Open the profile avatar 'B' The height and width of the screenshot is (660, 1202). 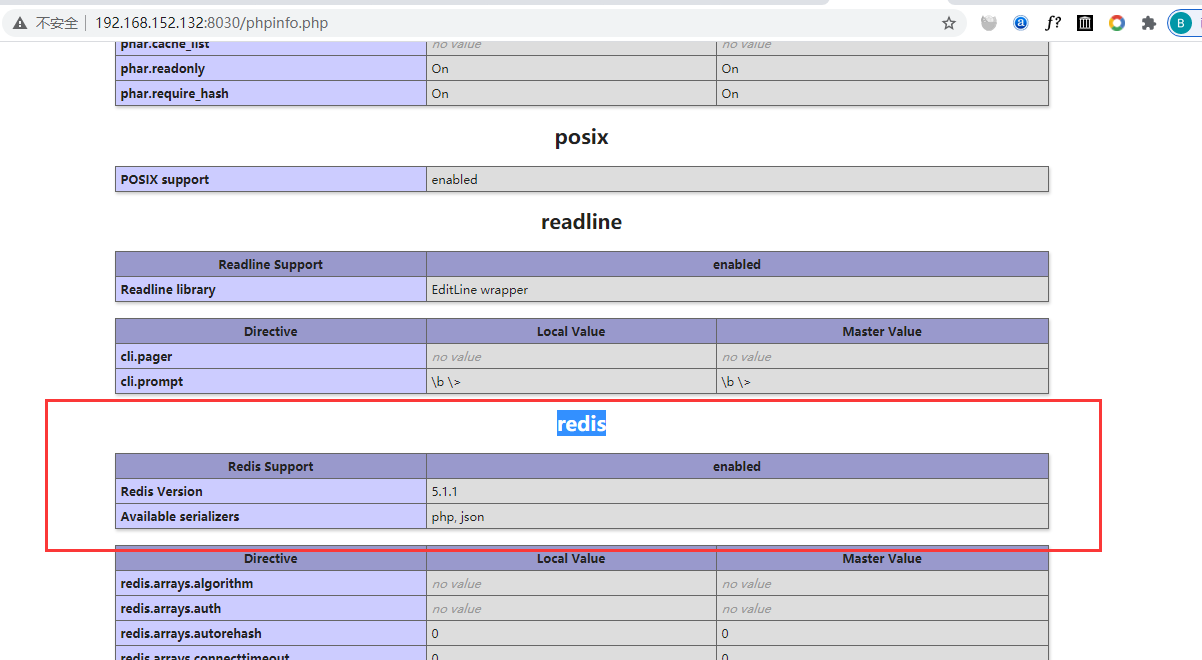[x=1181, y=23]
